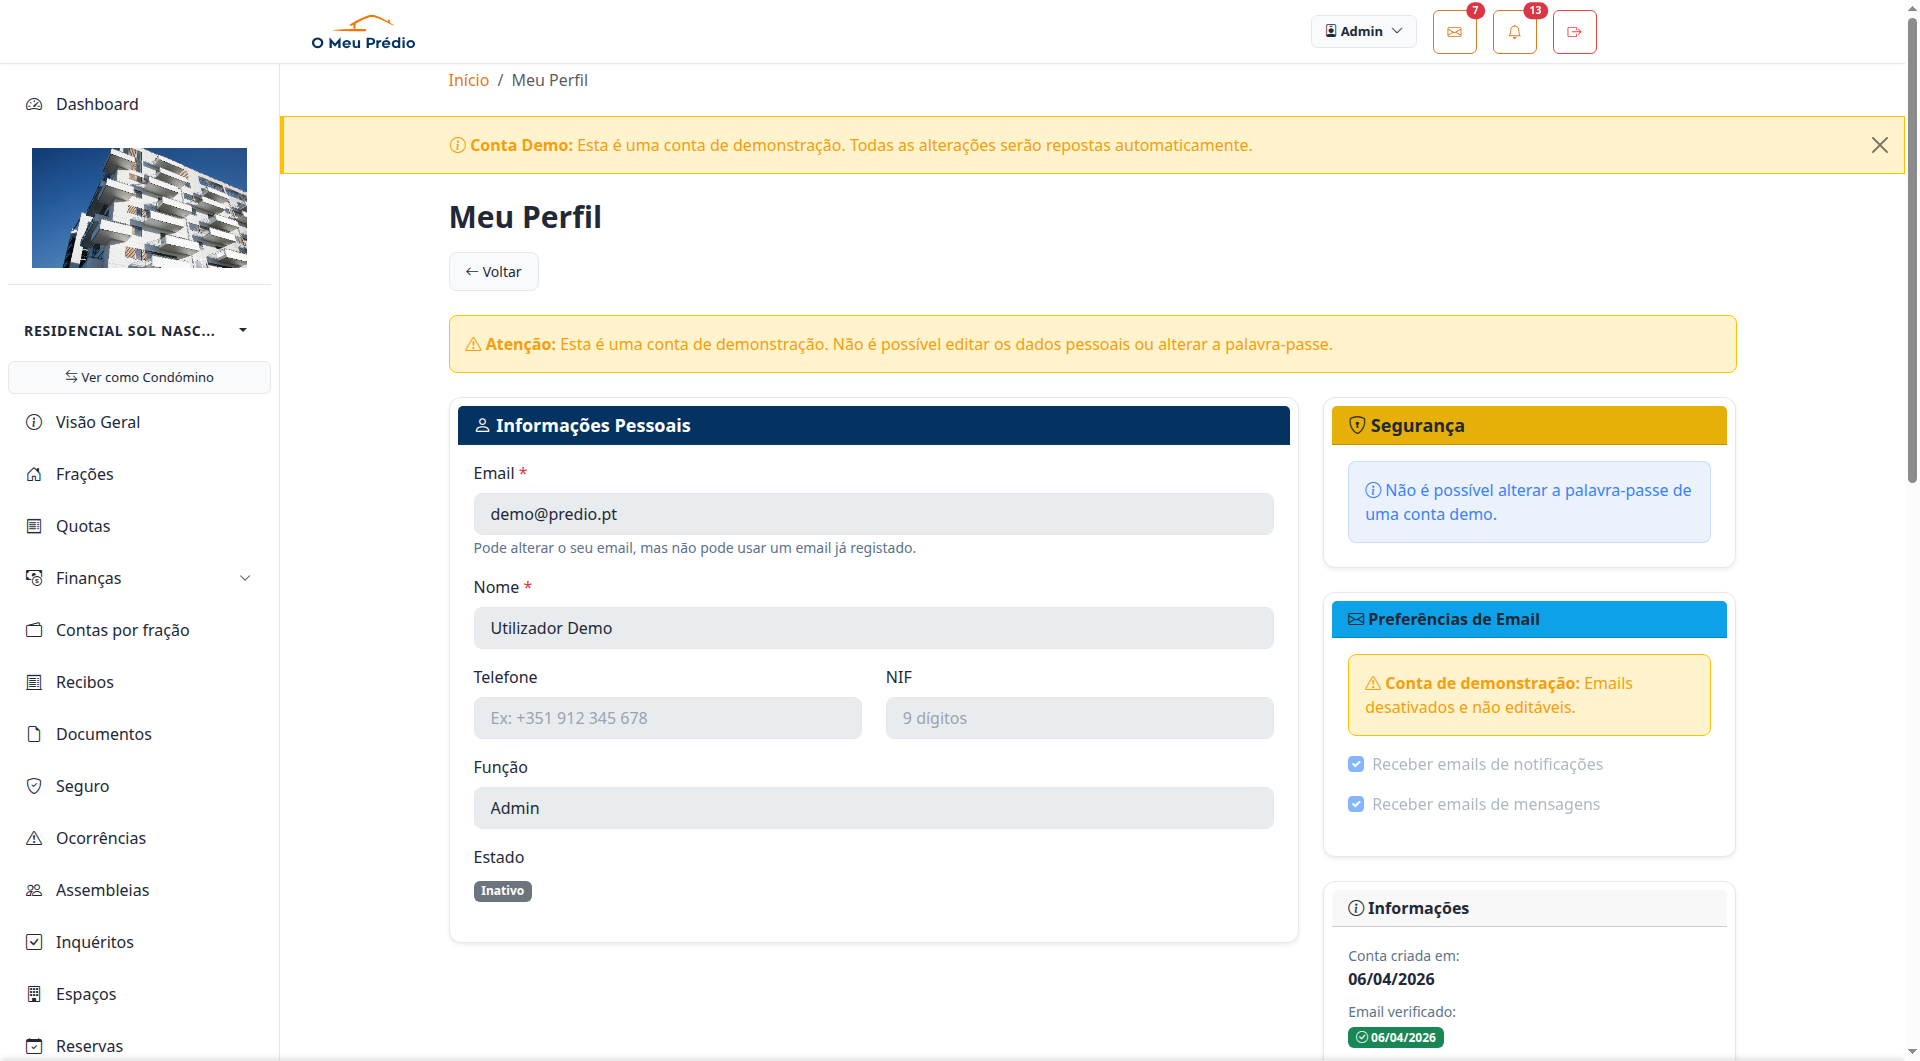
Task: Click the Telefone input field
Action: click(667, 718)
